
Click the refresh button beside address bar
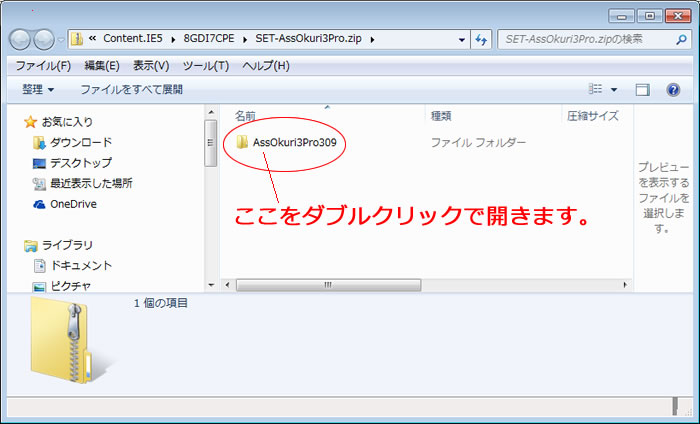tap(482, 39)
